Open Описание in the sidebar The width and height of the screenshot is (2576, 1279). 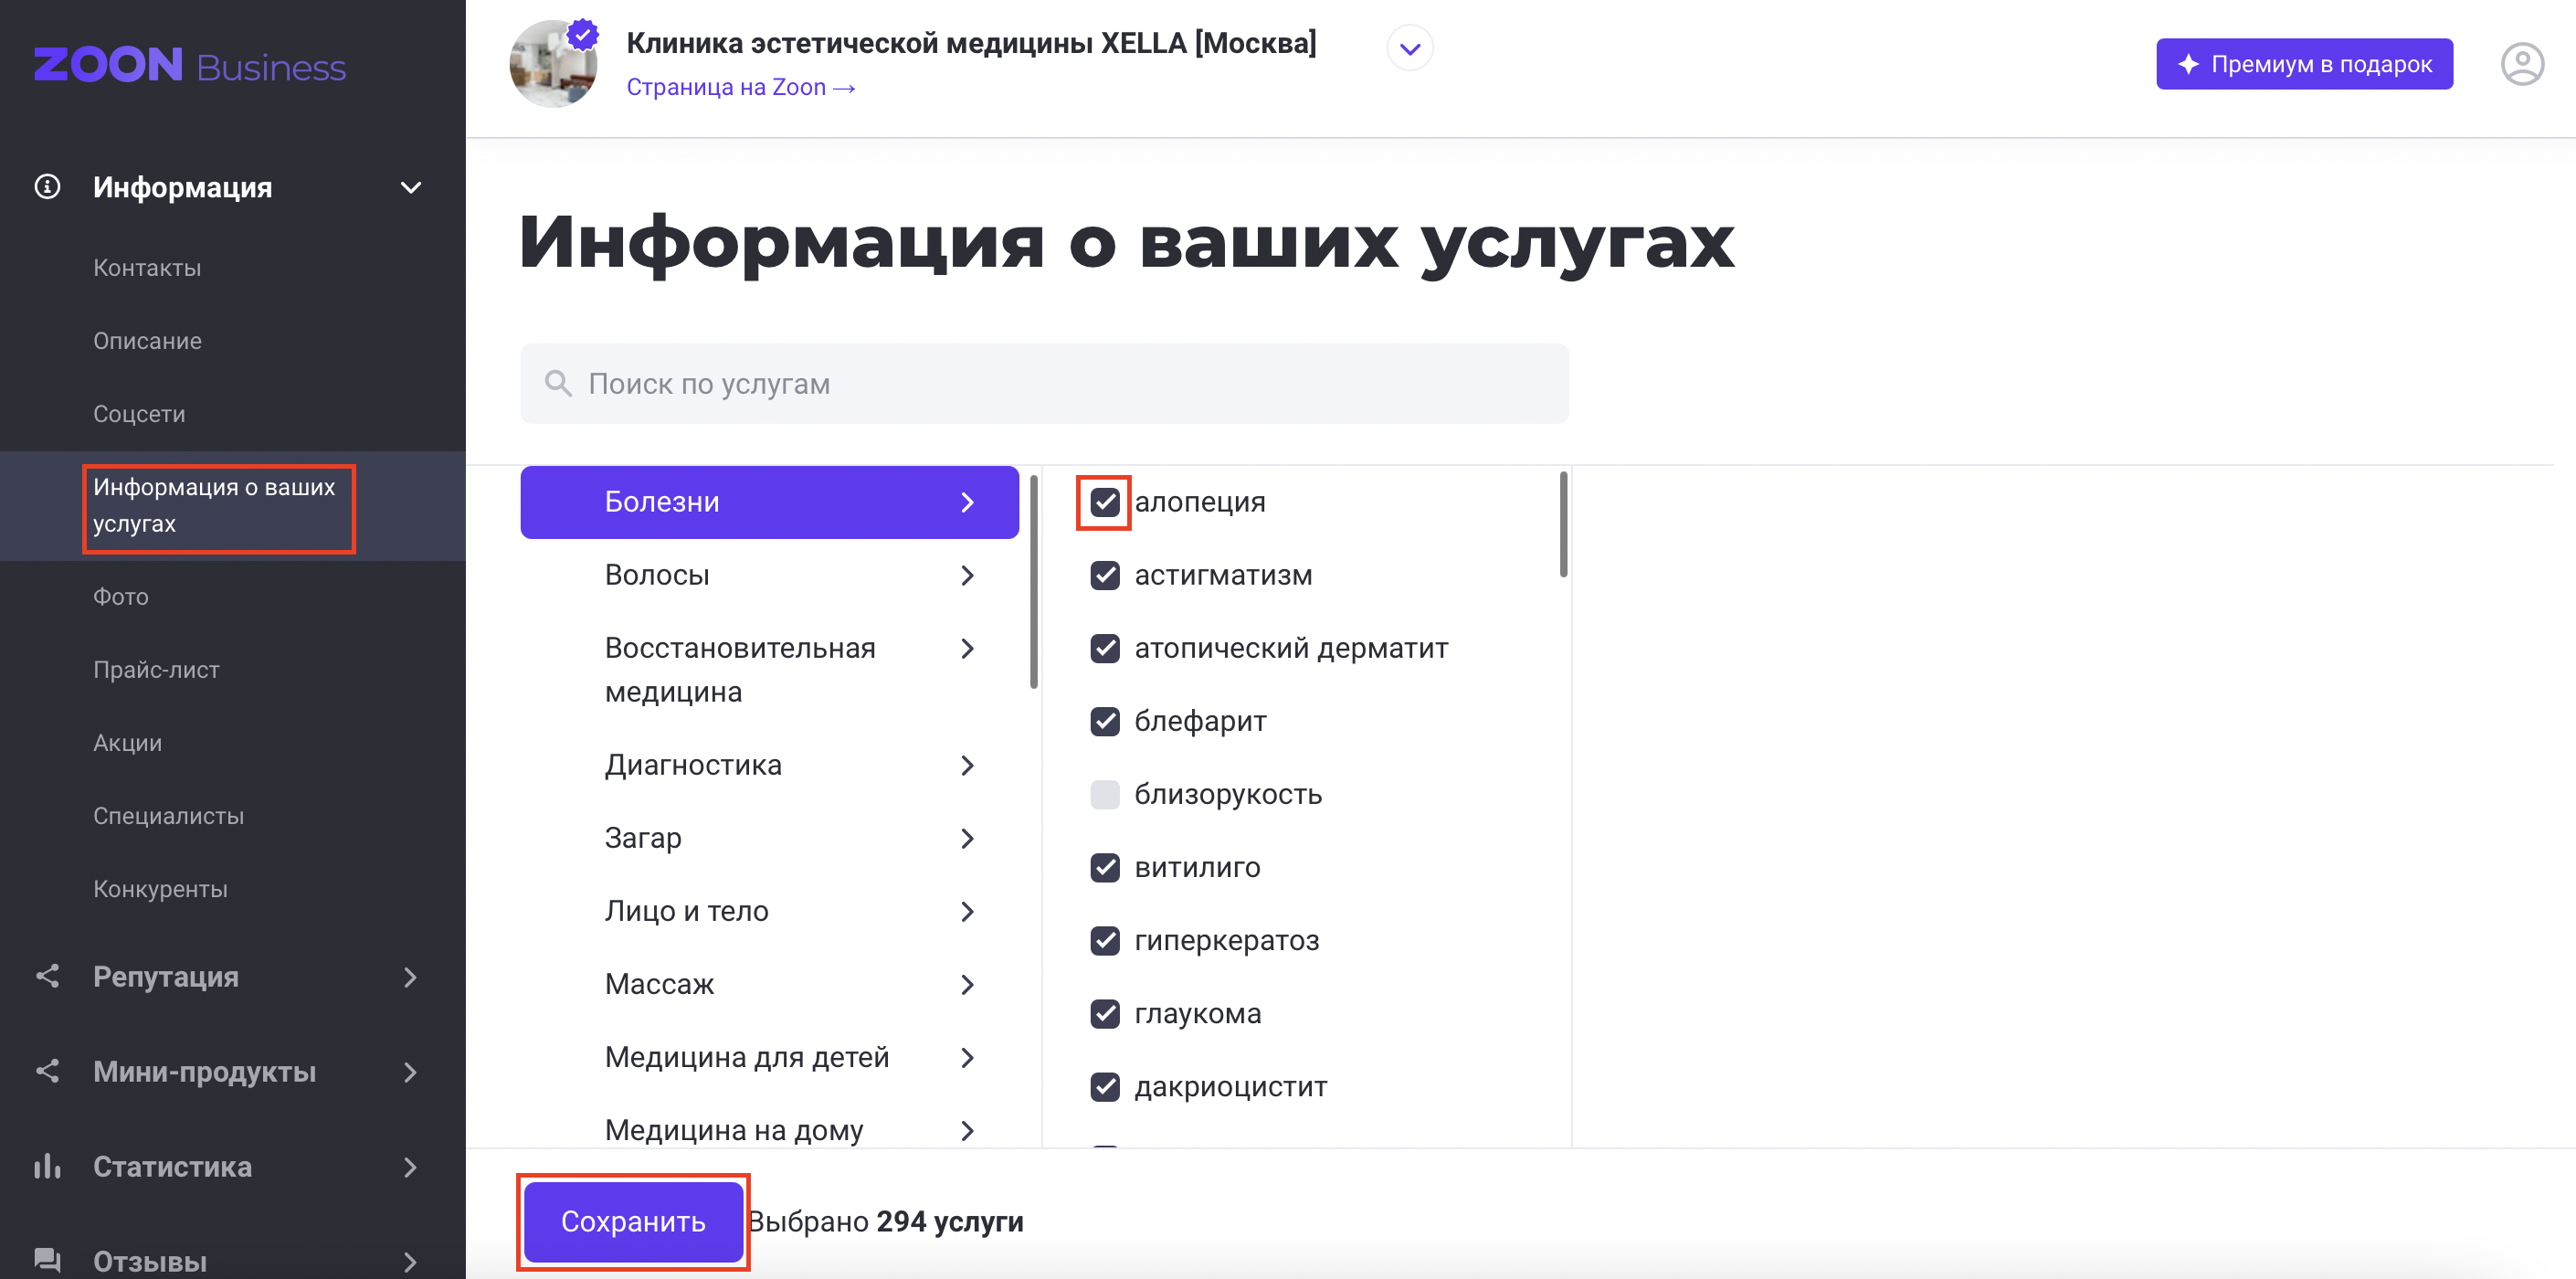(147, 341)
